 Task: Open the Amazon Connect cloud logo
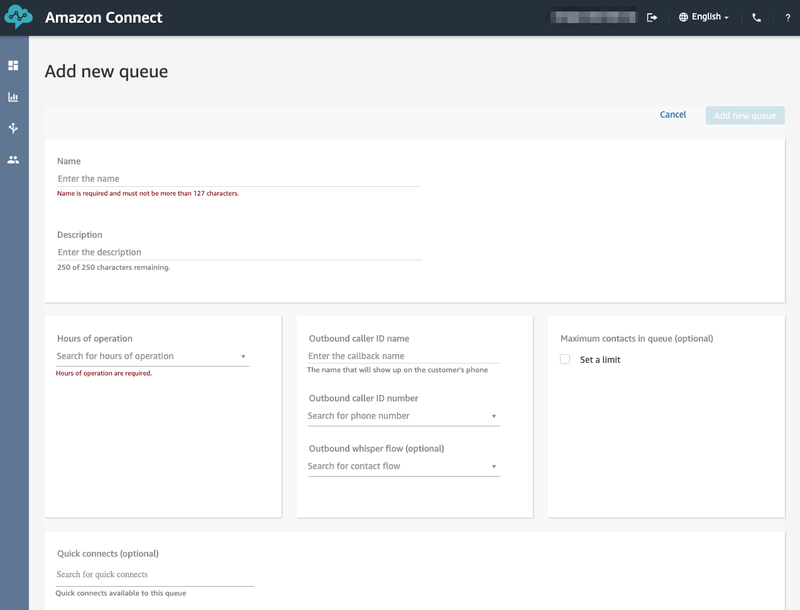pos(18,17)
